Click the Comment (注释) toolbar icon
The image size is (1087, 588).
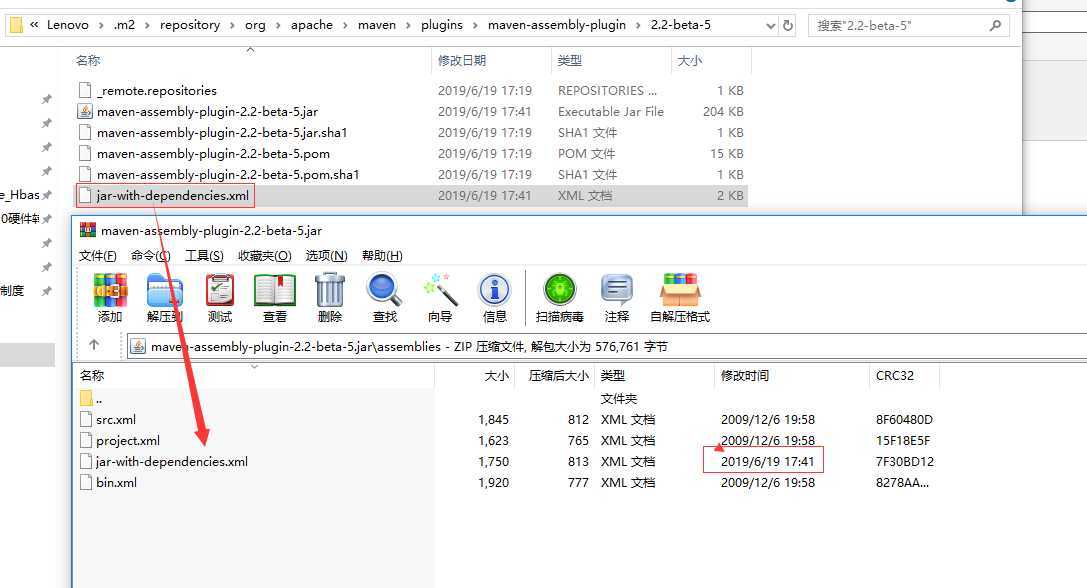(x=616, y=290)
